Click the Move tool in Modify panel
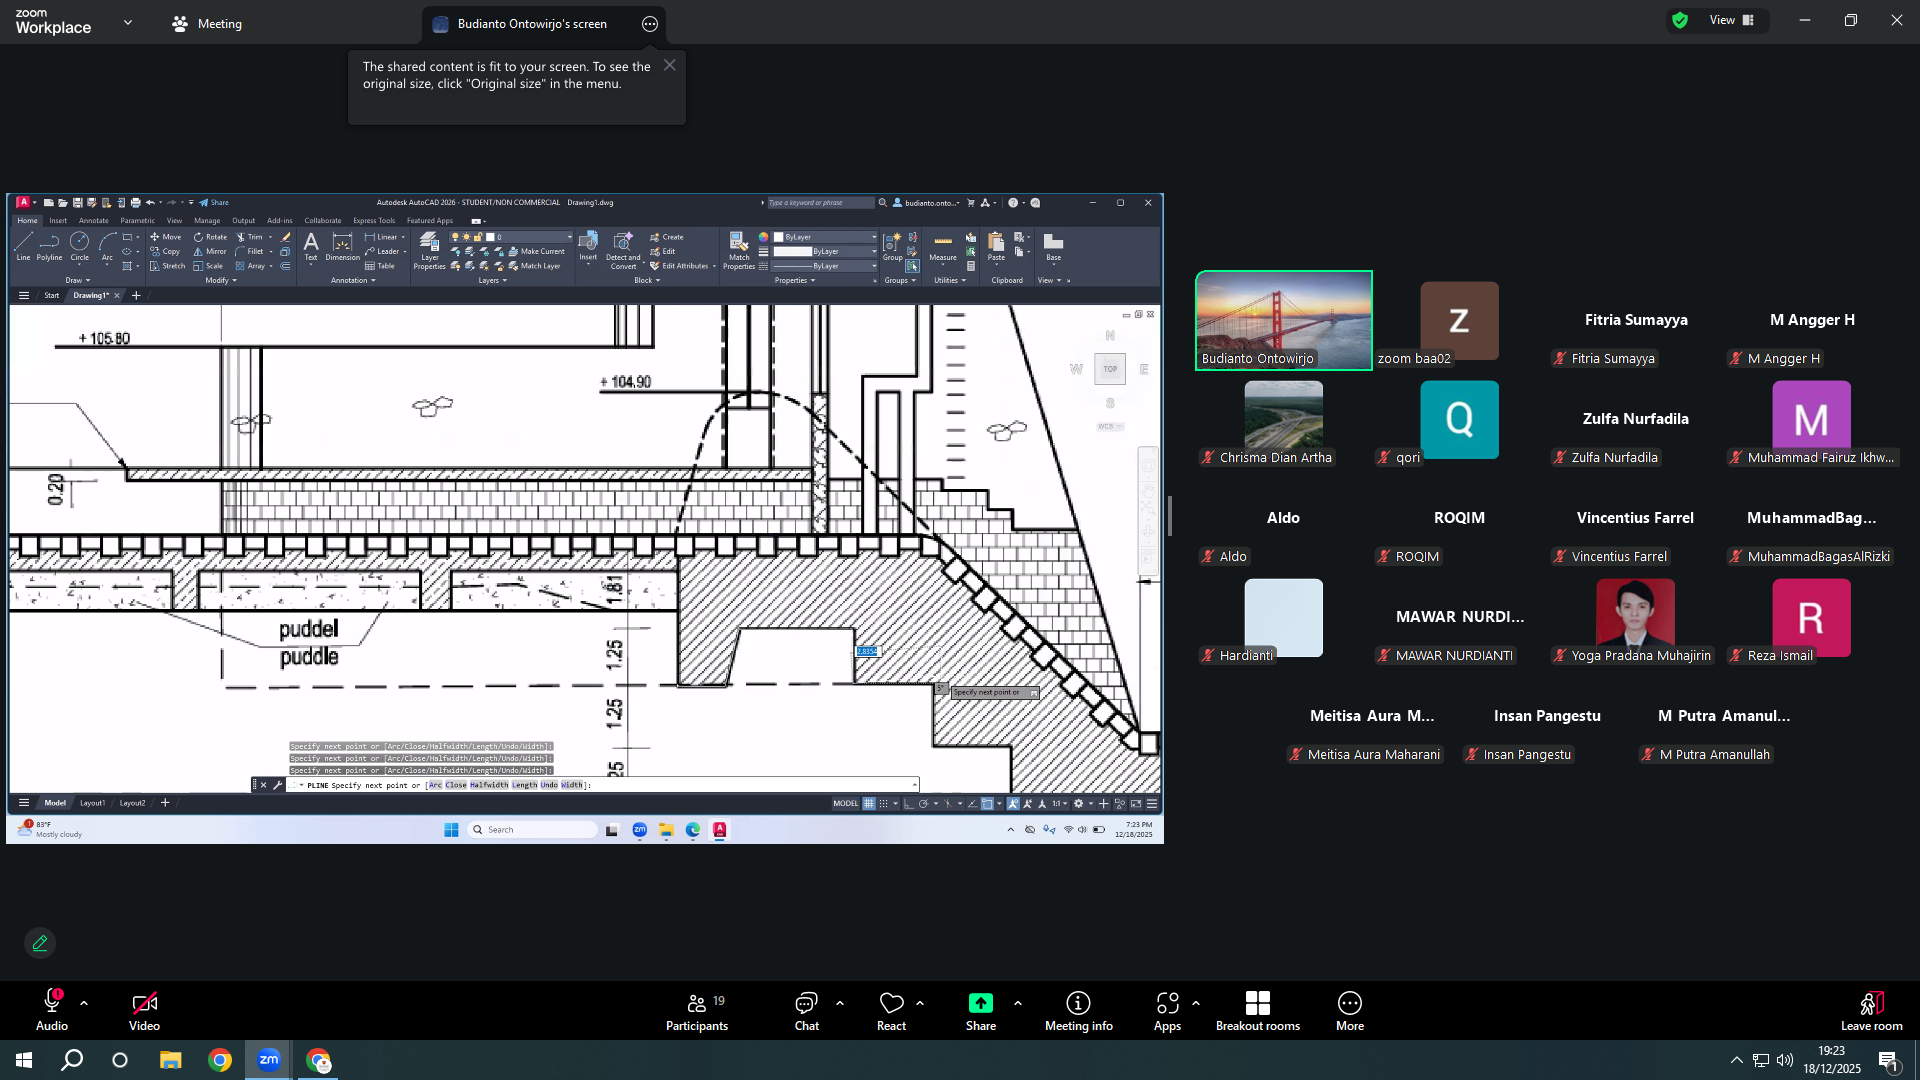The image size is (1920, 1080). click(166, 237)
